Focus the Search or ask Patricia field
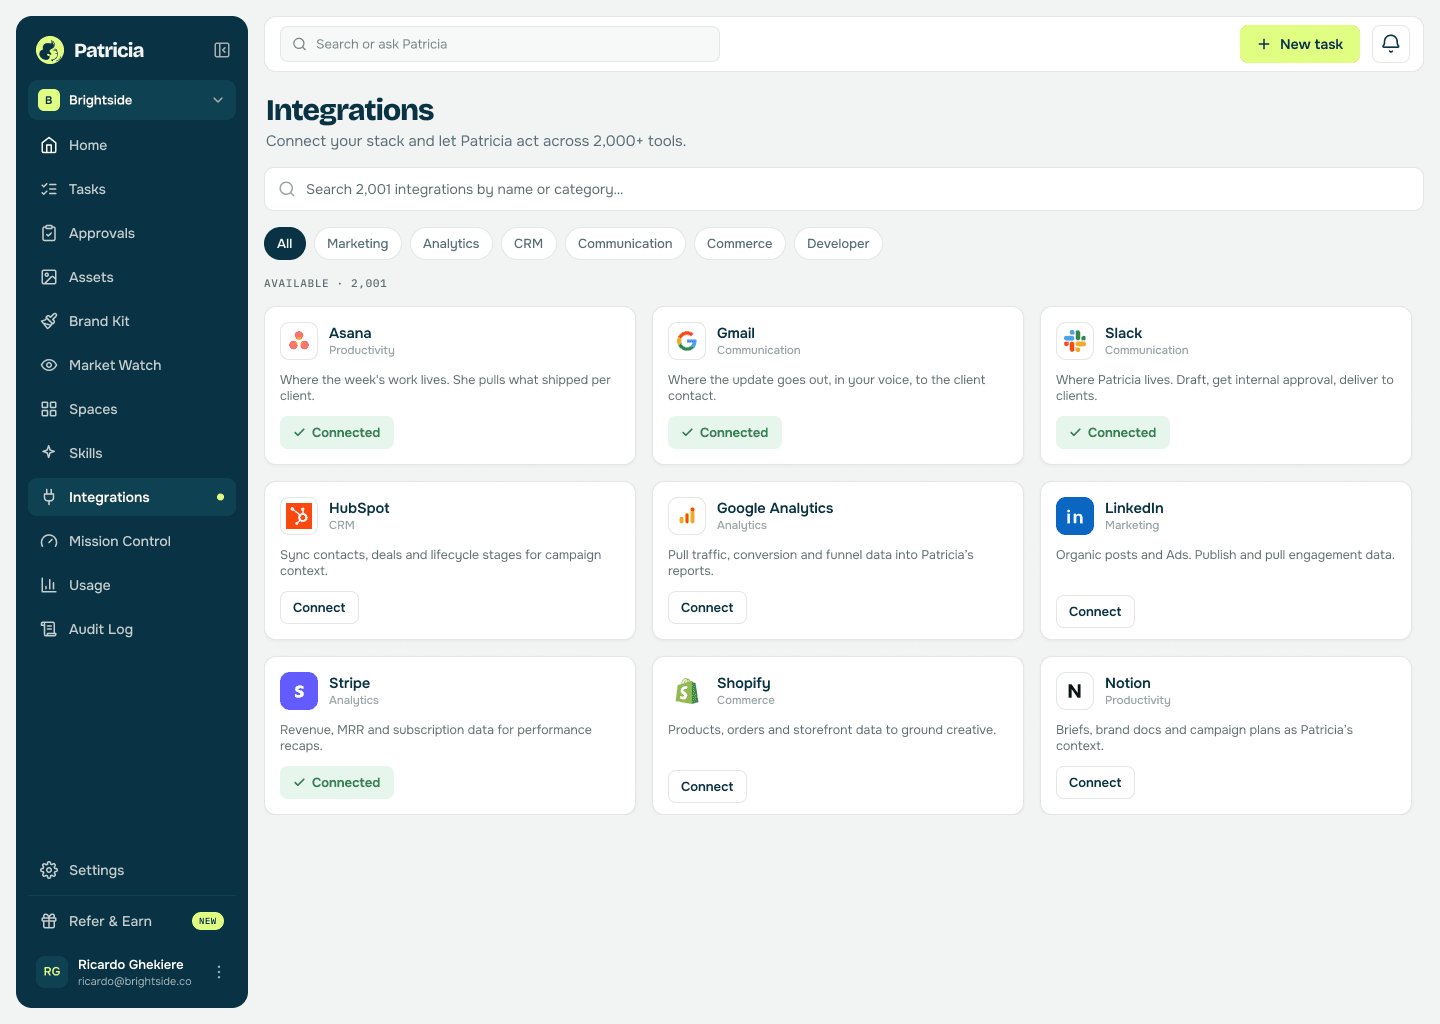 pos(500,44)
